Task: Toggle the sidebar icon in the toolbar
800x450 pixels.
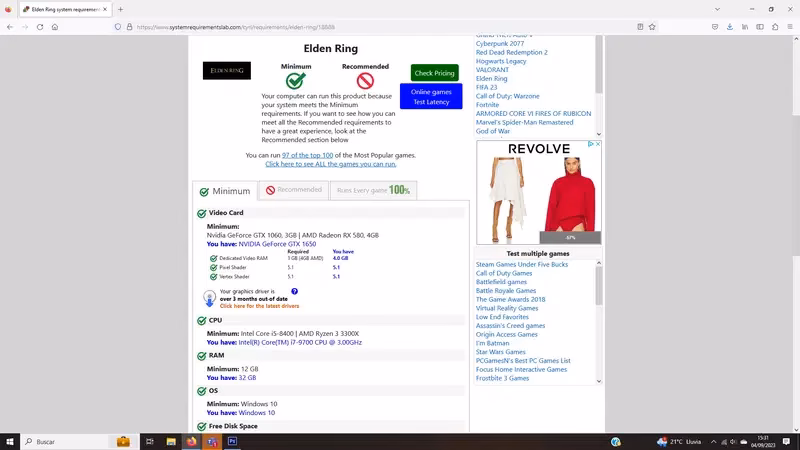Action: point(760,27)
